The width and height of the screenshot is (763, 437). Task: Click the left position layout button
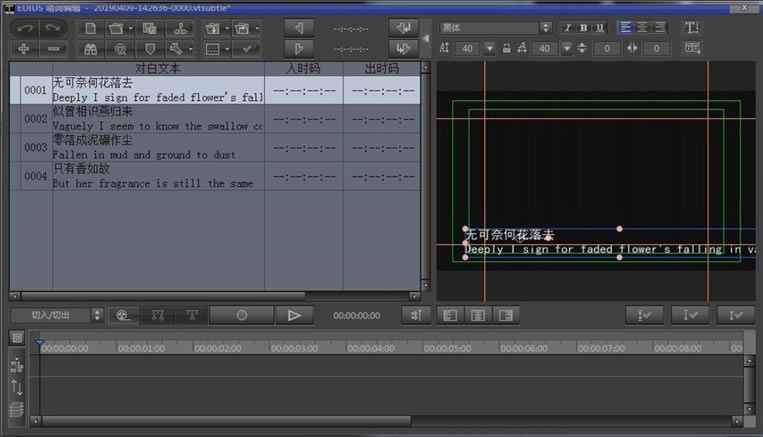(450, 315)
